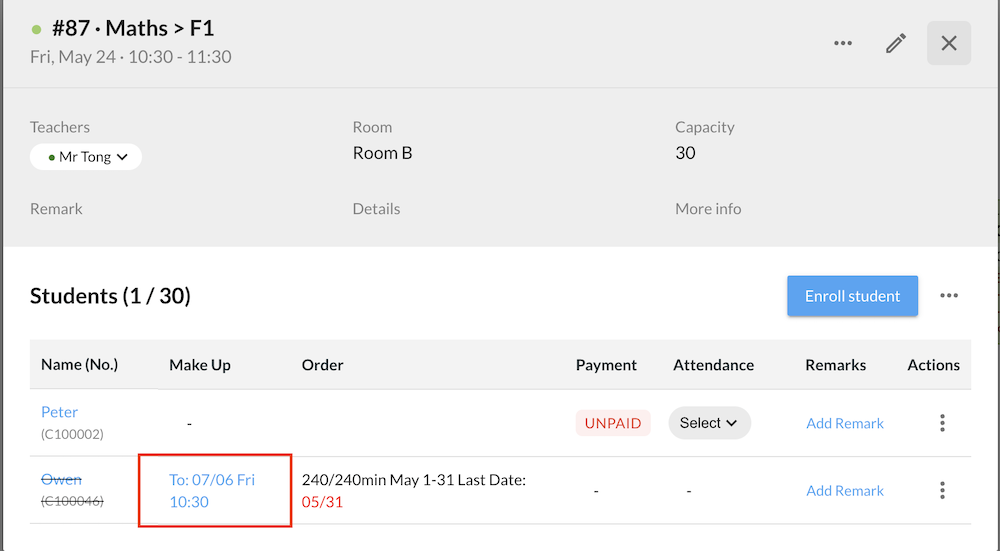The image size is (1000, 551).
Task: Click the Make Up column header
Action: [200, 365]
